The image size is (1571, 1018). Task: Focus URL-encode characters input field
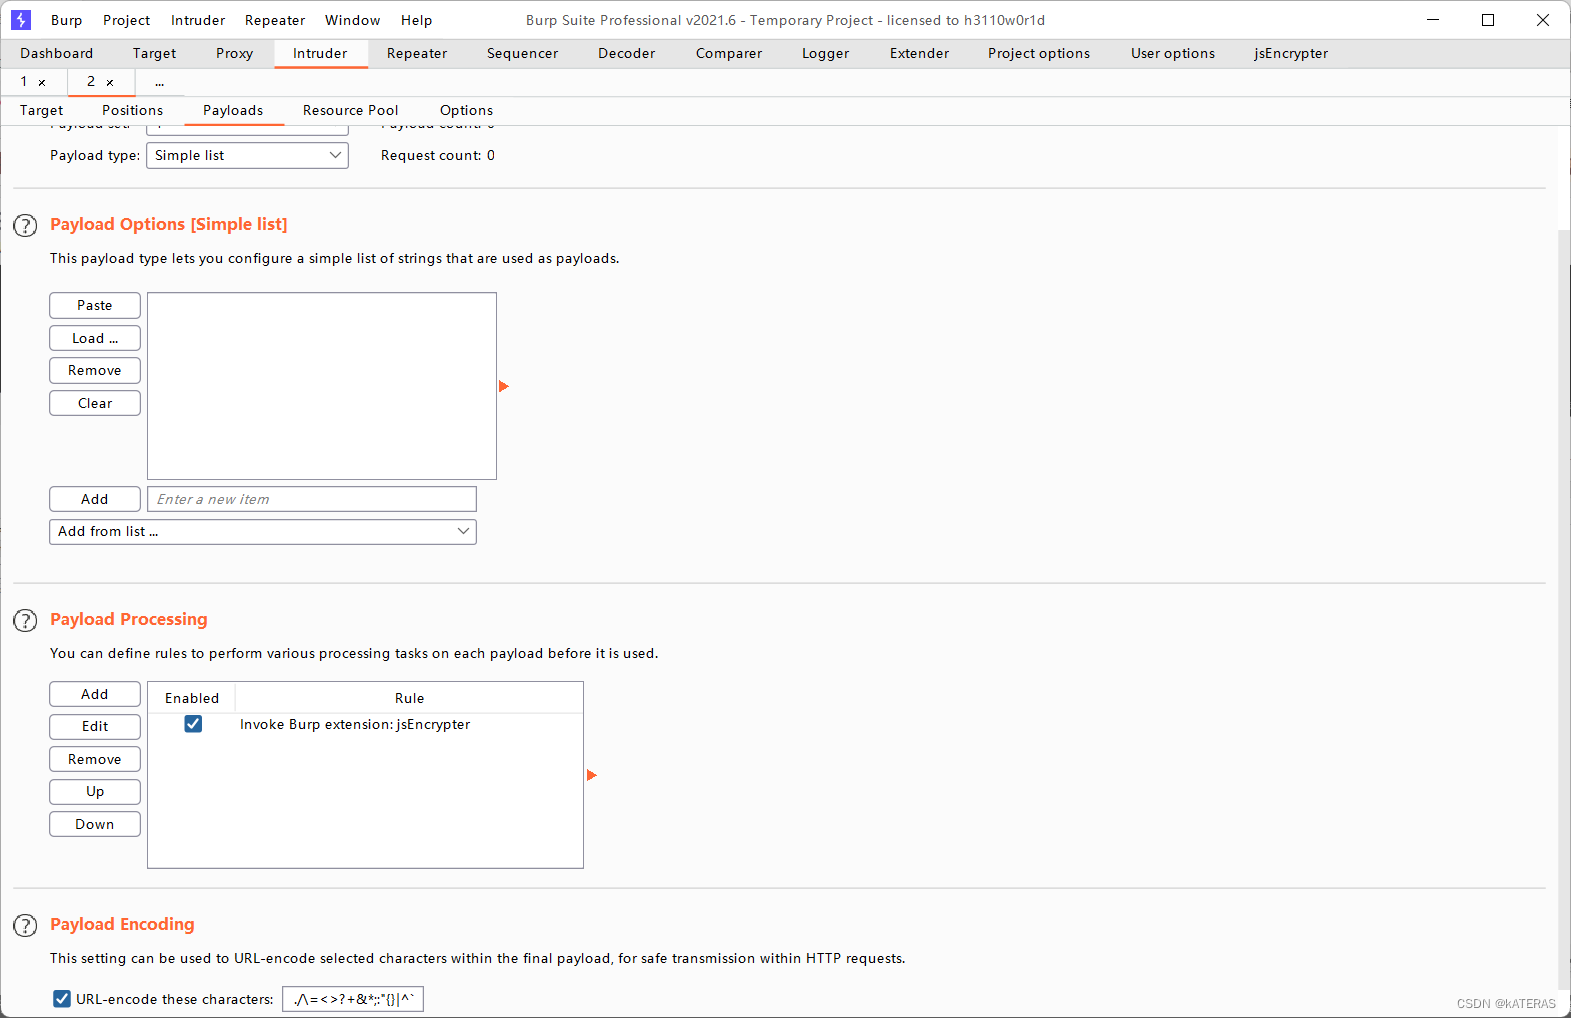353,999
